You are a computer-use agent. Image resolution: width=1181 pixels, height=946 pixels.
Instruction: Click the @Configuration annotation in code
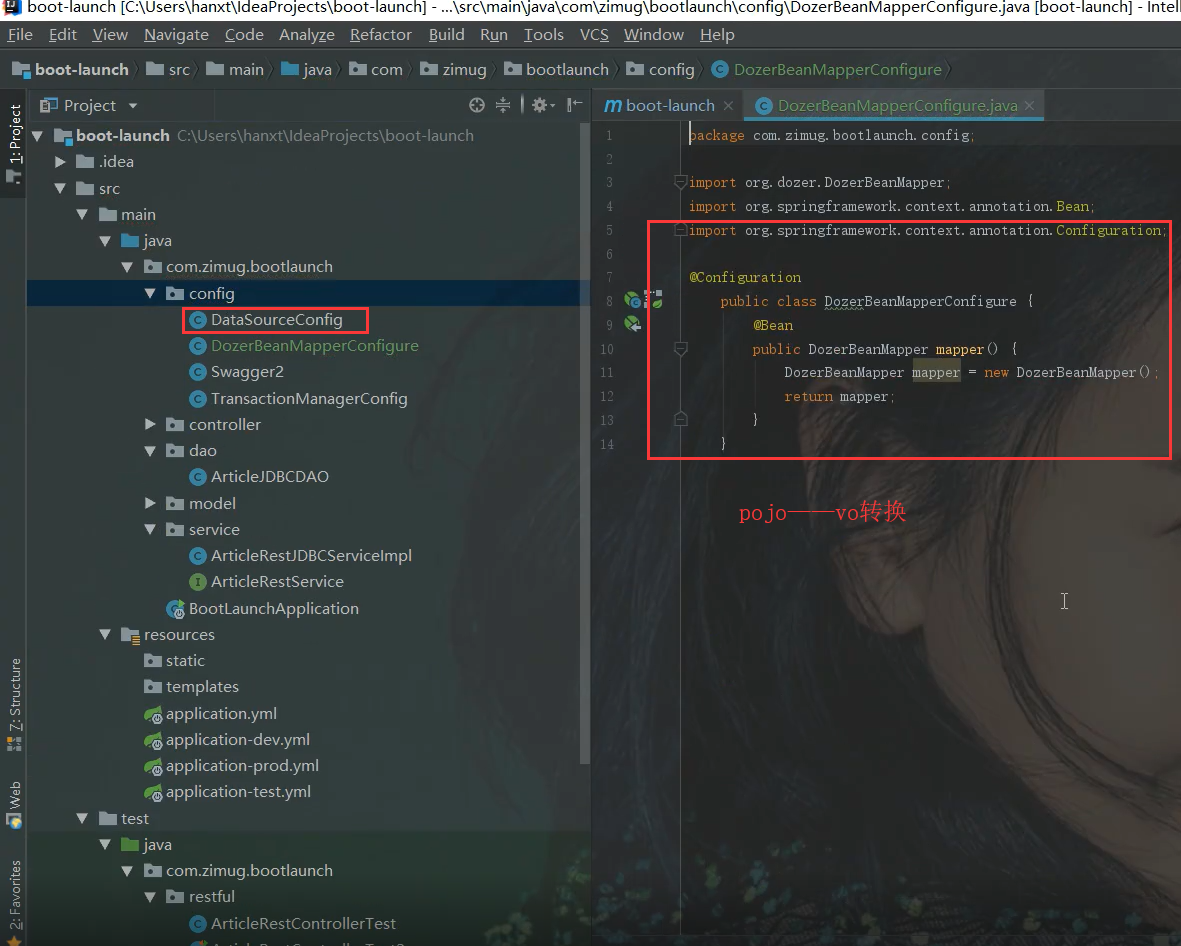[745, 277]
